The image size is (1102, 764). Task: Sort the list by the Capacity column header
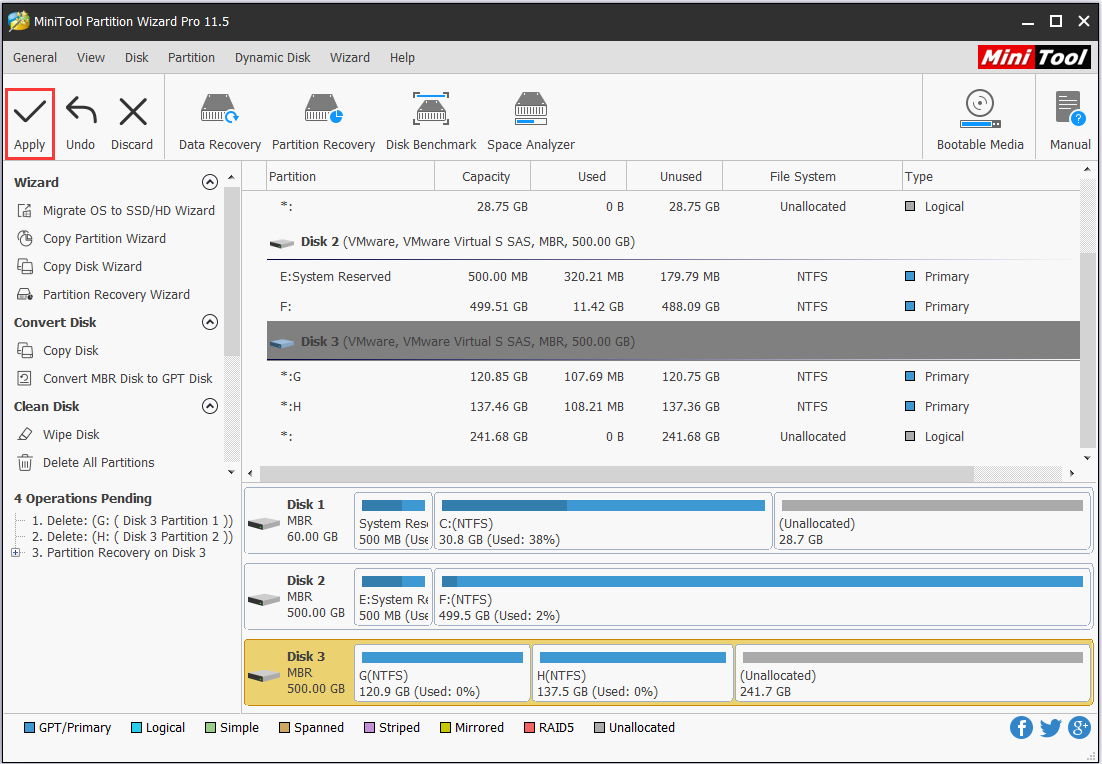tap(483, 176)
